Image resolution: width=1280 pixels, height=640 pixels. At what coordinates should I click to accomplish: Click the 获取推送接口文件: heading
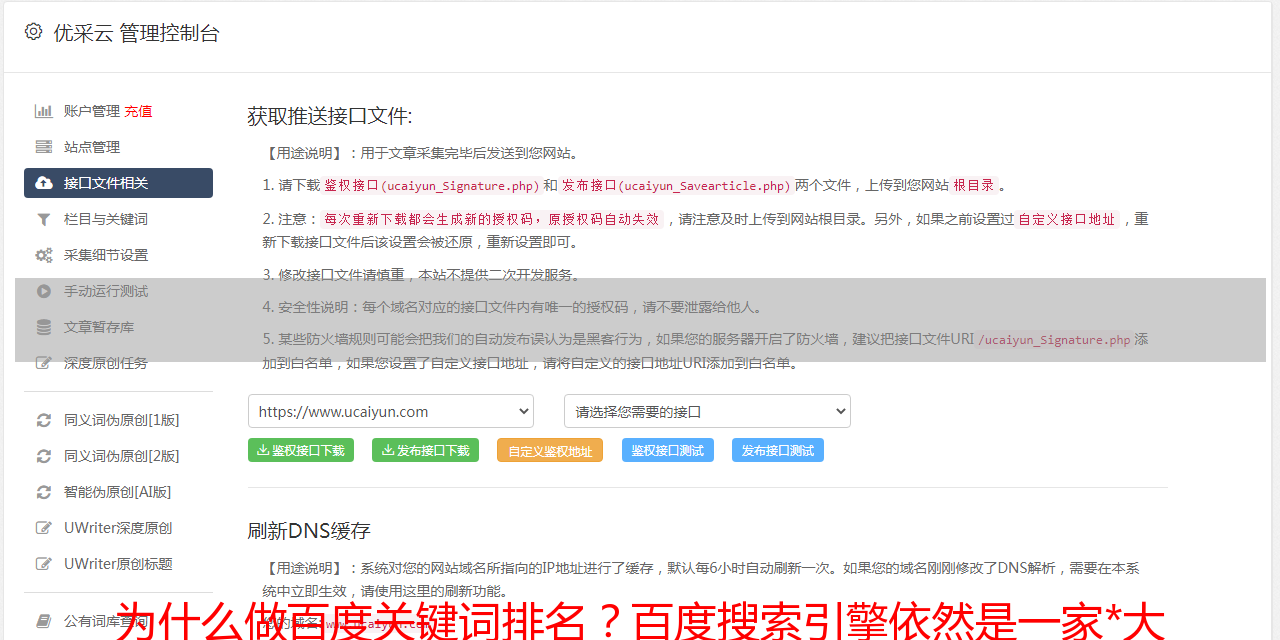click(x=330, y=116)
